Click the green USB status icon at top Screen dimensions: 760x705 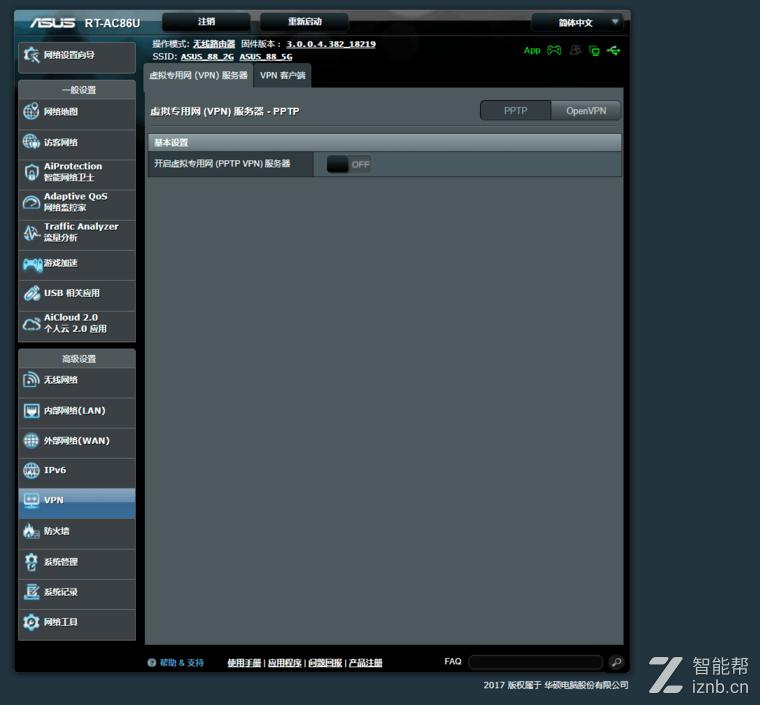tap(614, 50)
